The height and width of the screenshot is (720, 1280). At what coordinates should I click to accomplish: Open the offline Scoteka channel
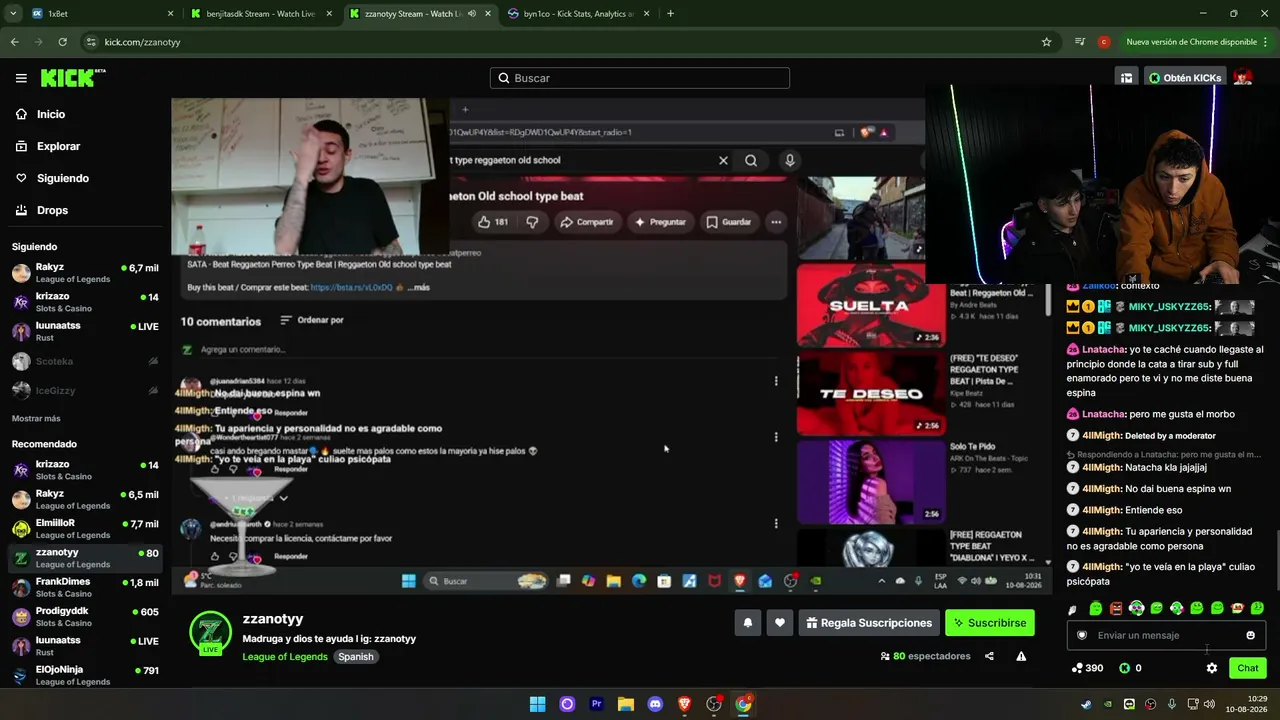pyautogui.click(x=85, y=361)
